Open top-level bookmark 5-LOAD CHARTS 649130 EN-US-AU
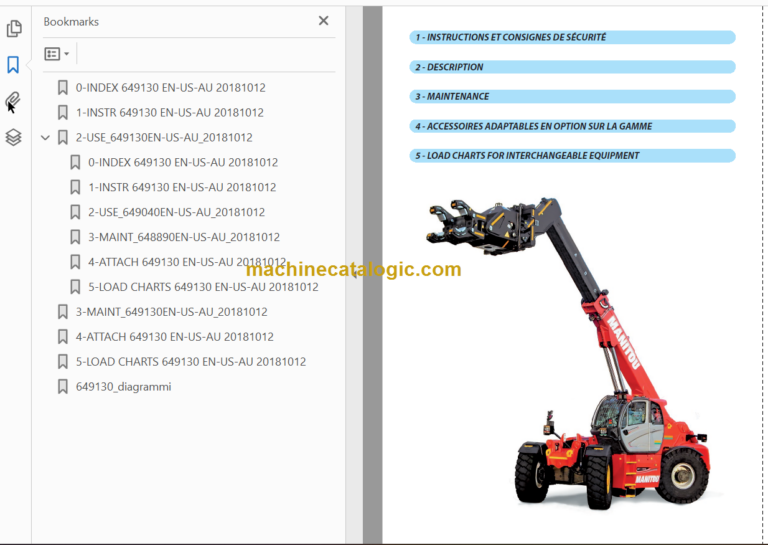The width and height of the screenshot is (768, 545). click(x=191, y=362)
